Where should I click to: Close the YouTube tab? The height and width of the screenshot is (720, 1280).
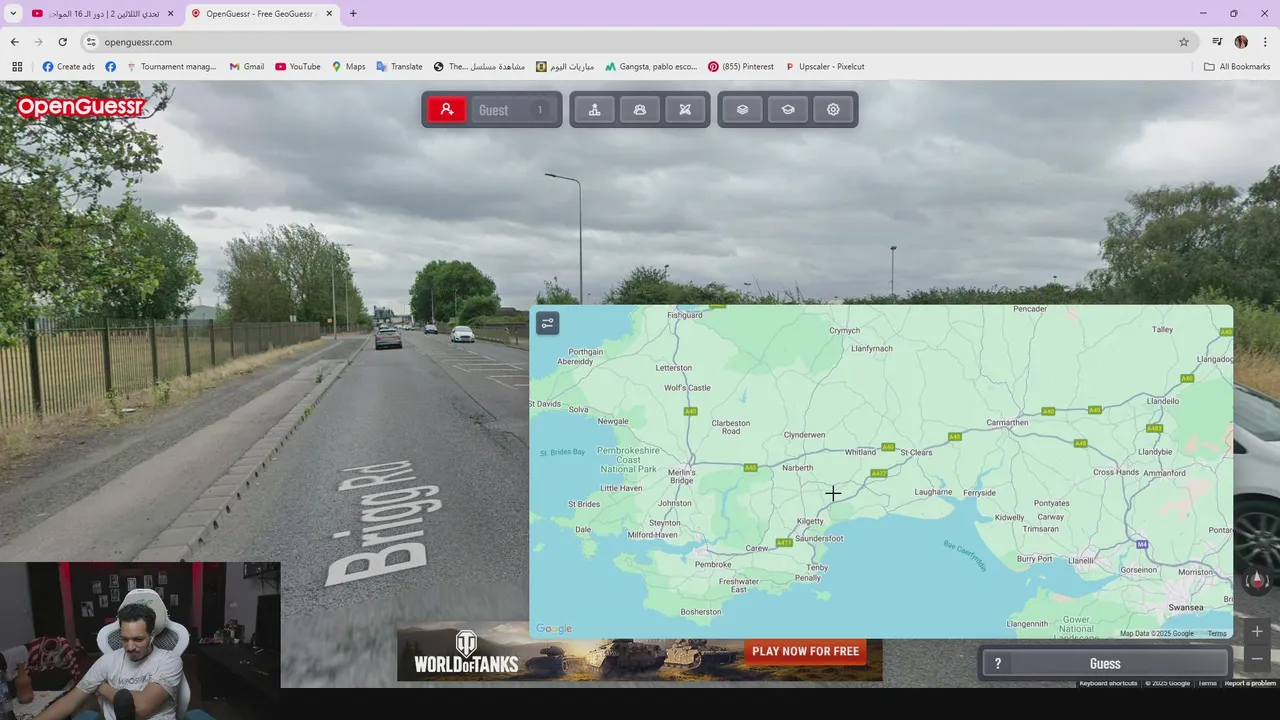point(170,14)
